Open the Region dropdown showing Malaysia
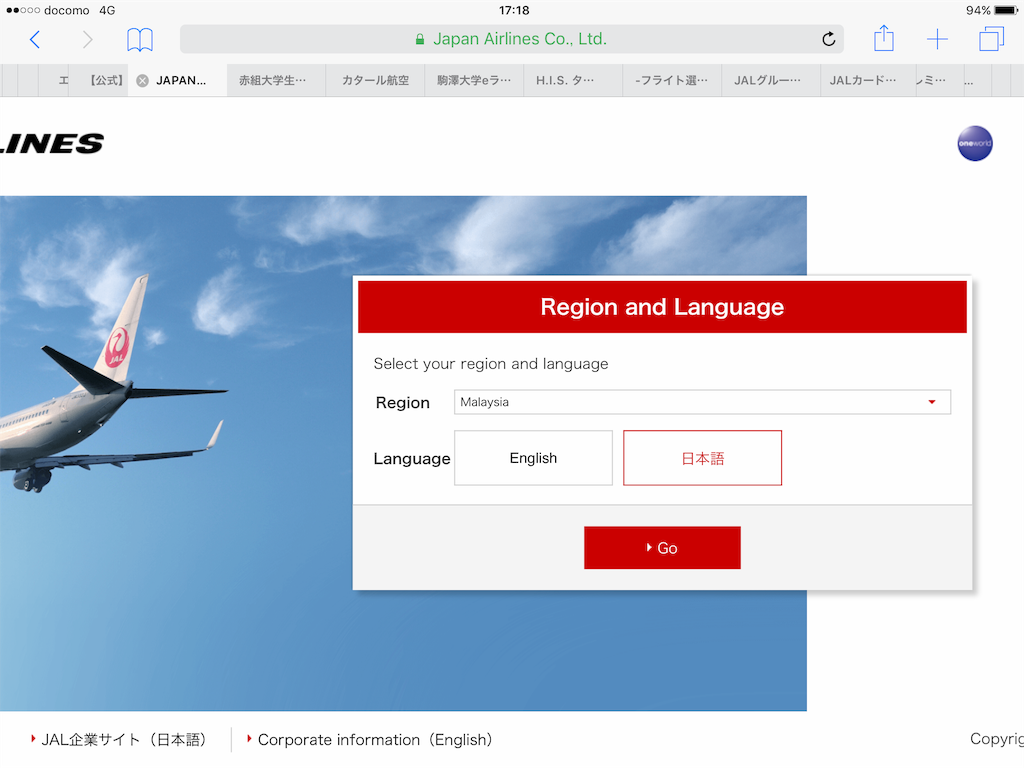Screen dimensions: 1024x768 point(702,402)
